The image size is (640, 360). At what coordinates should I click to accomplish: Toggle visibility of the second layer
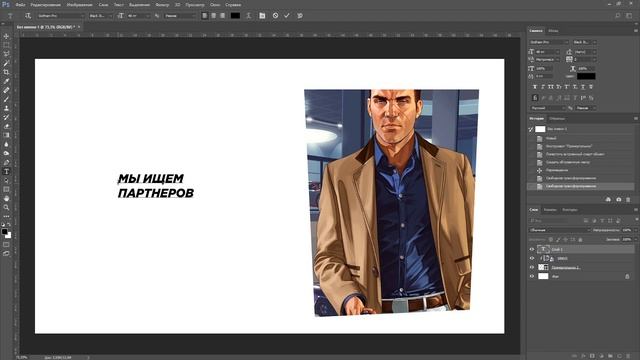[x=532, y=258]
